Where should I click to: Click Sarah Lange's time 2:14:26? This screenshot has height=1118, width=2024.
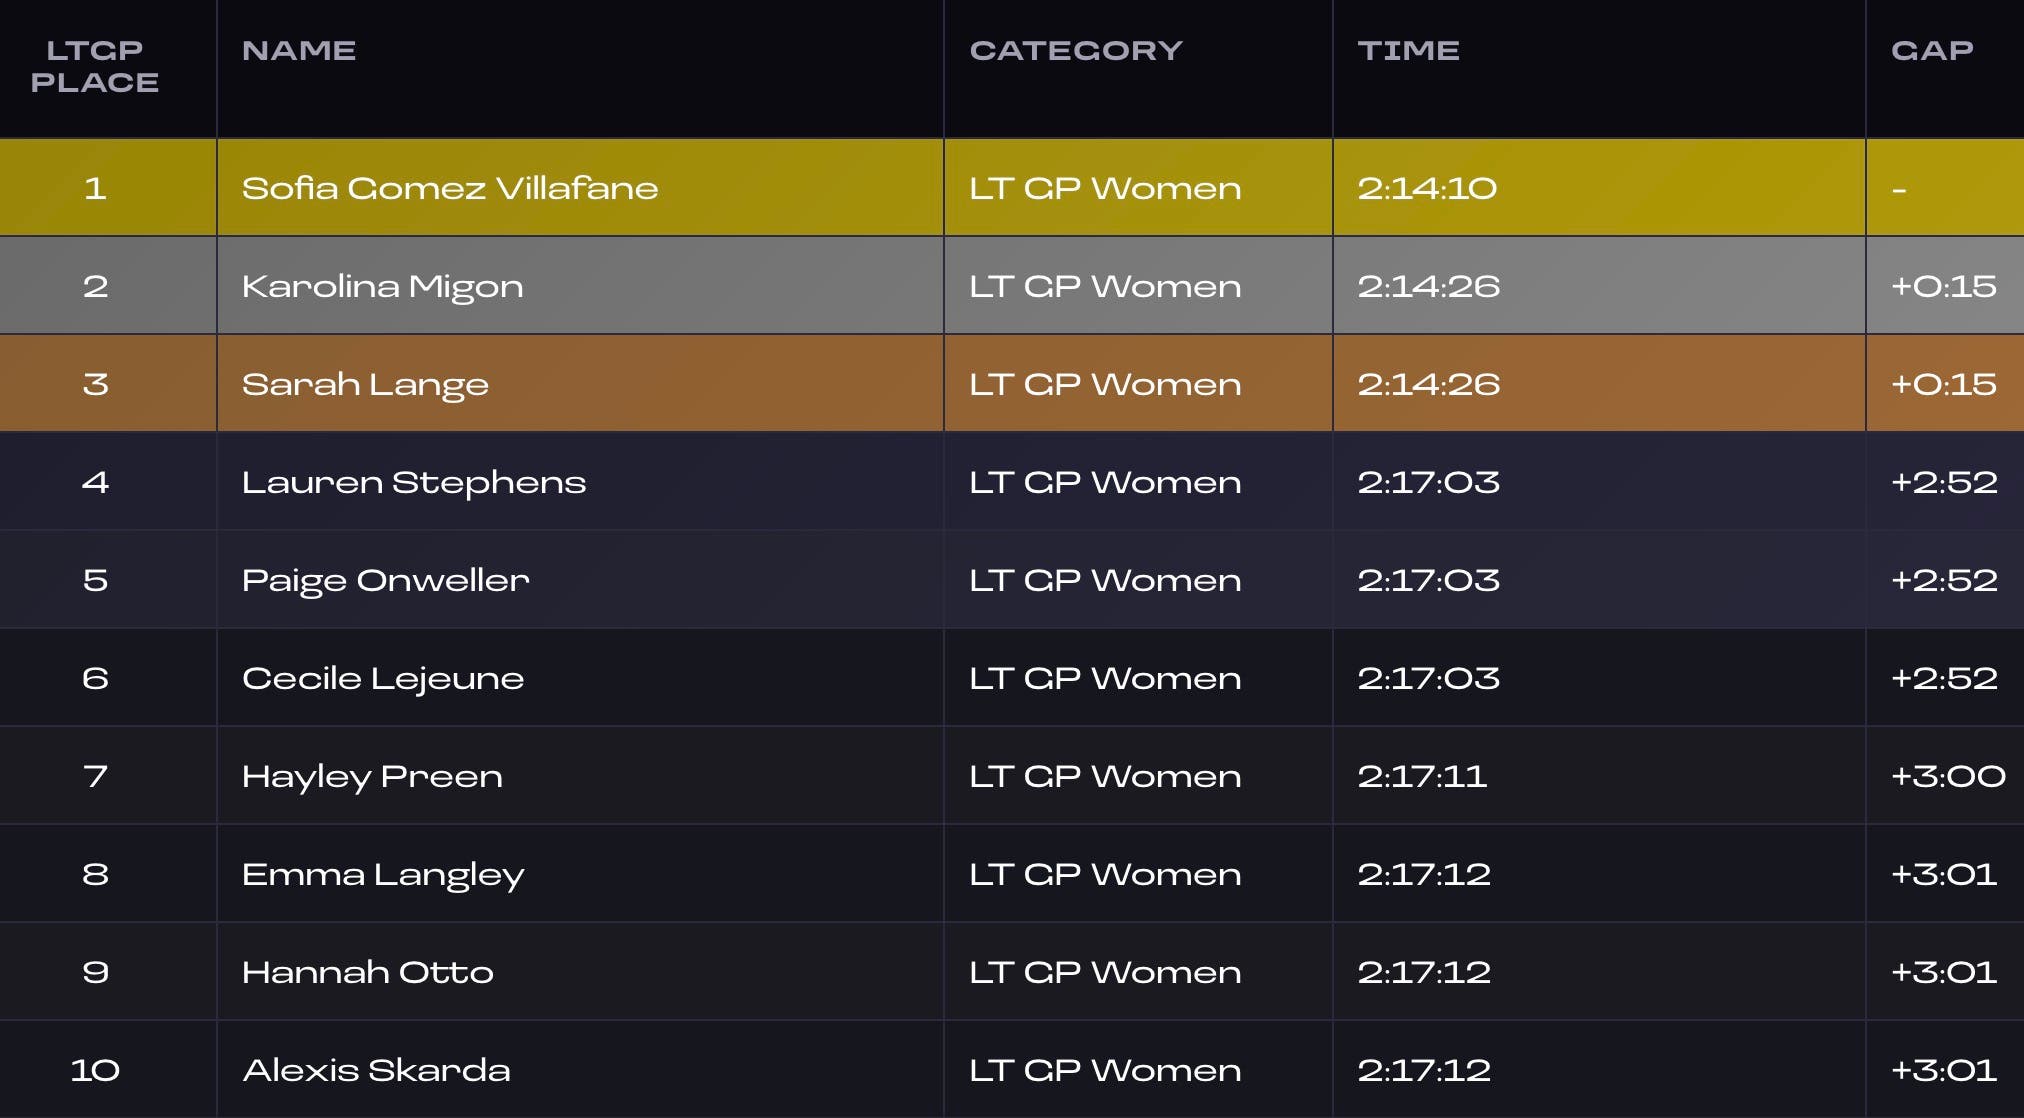tap(1428, 384)
